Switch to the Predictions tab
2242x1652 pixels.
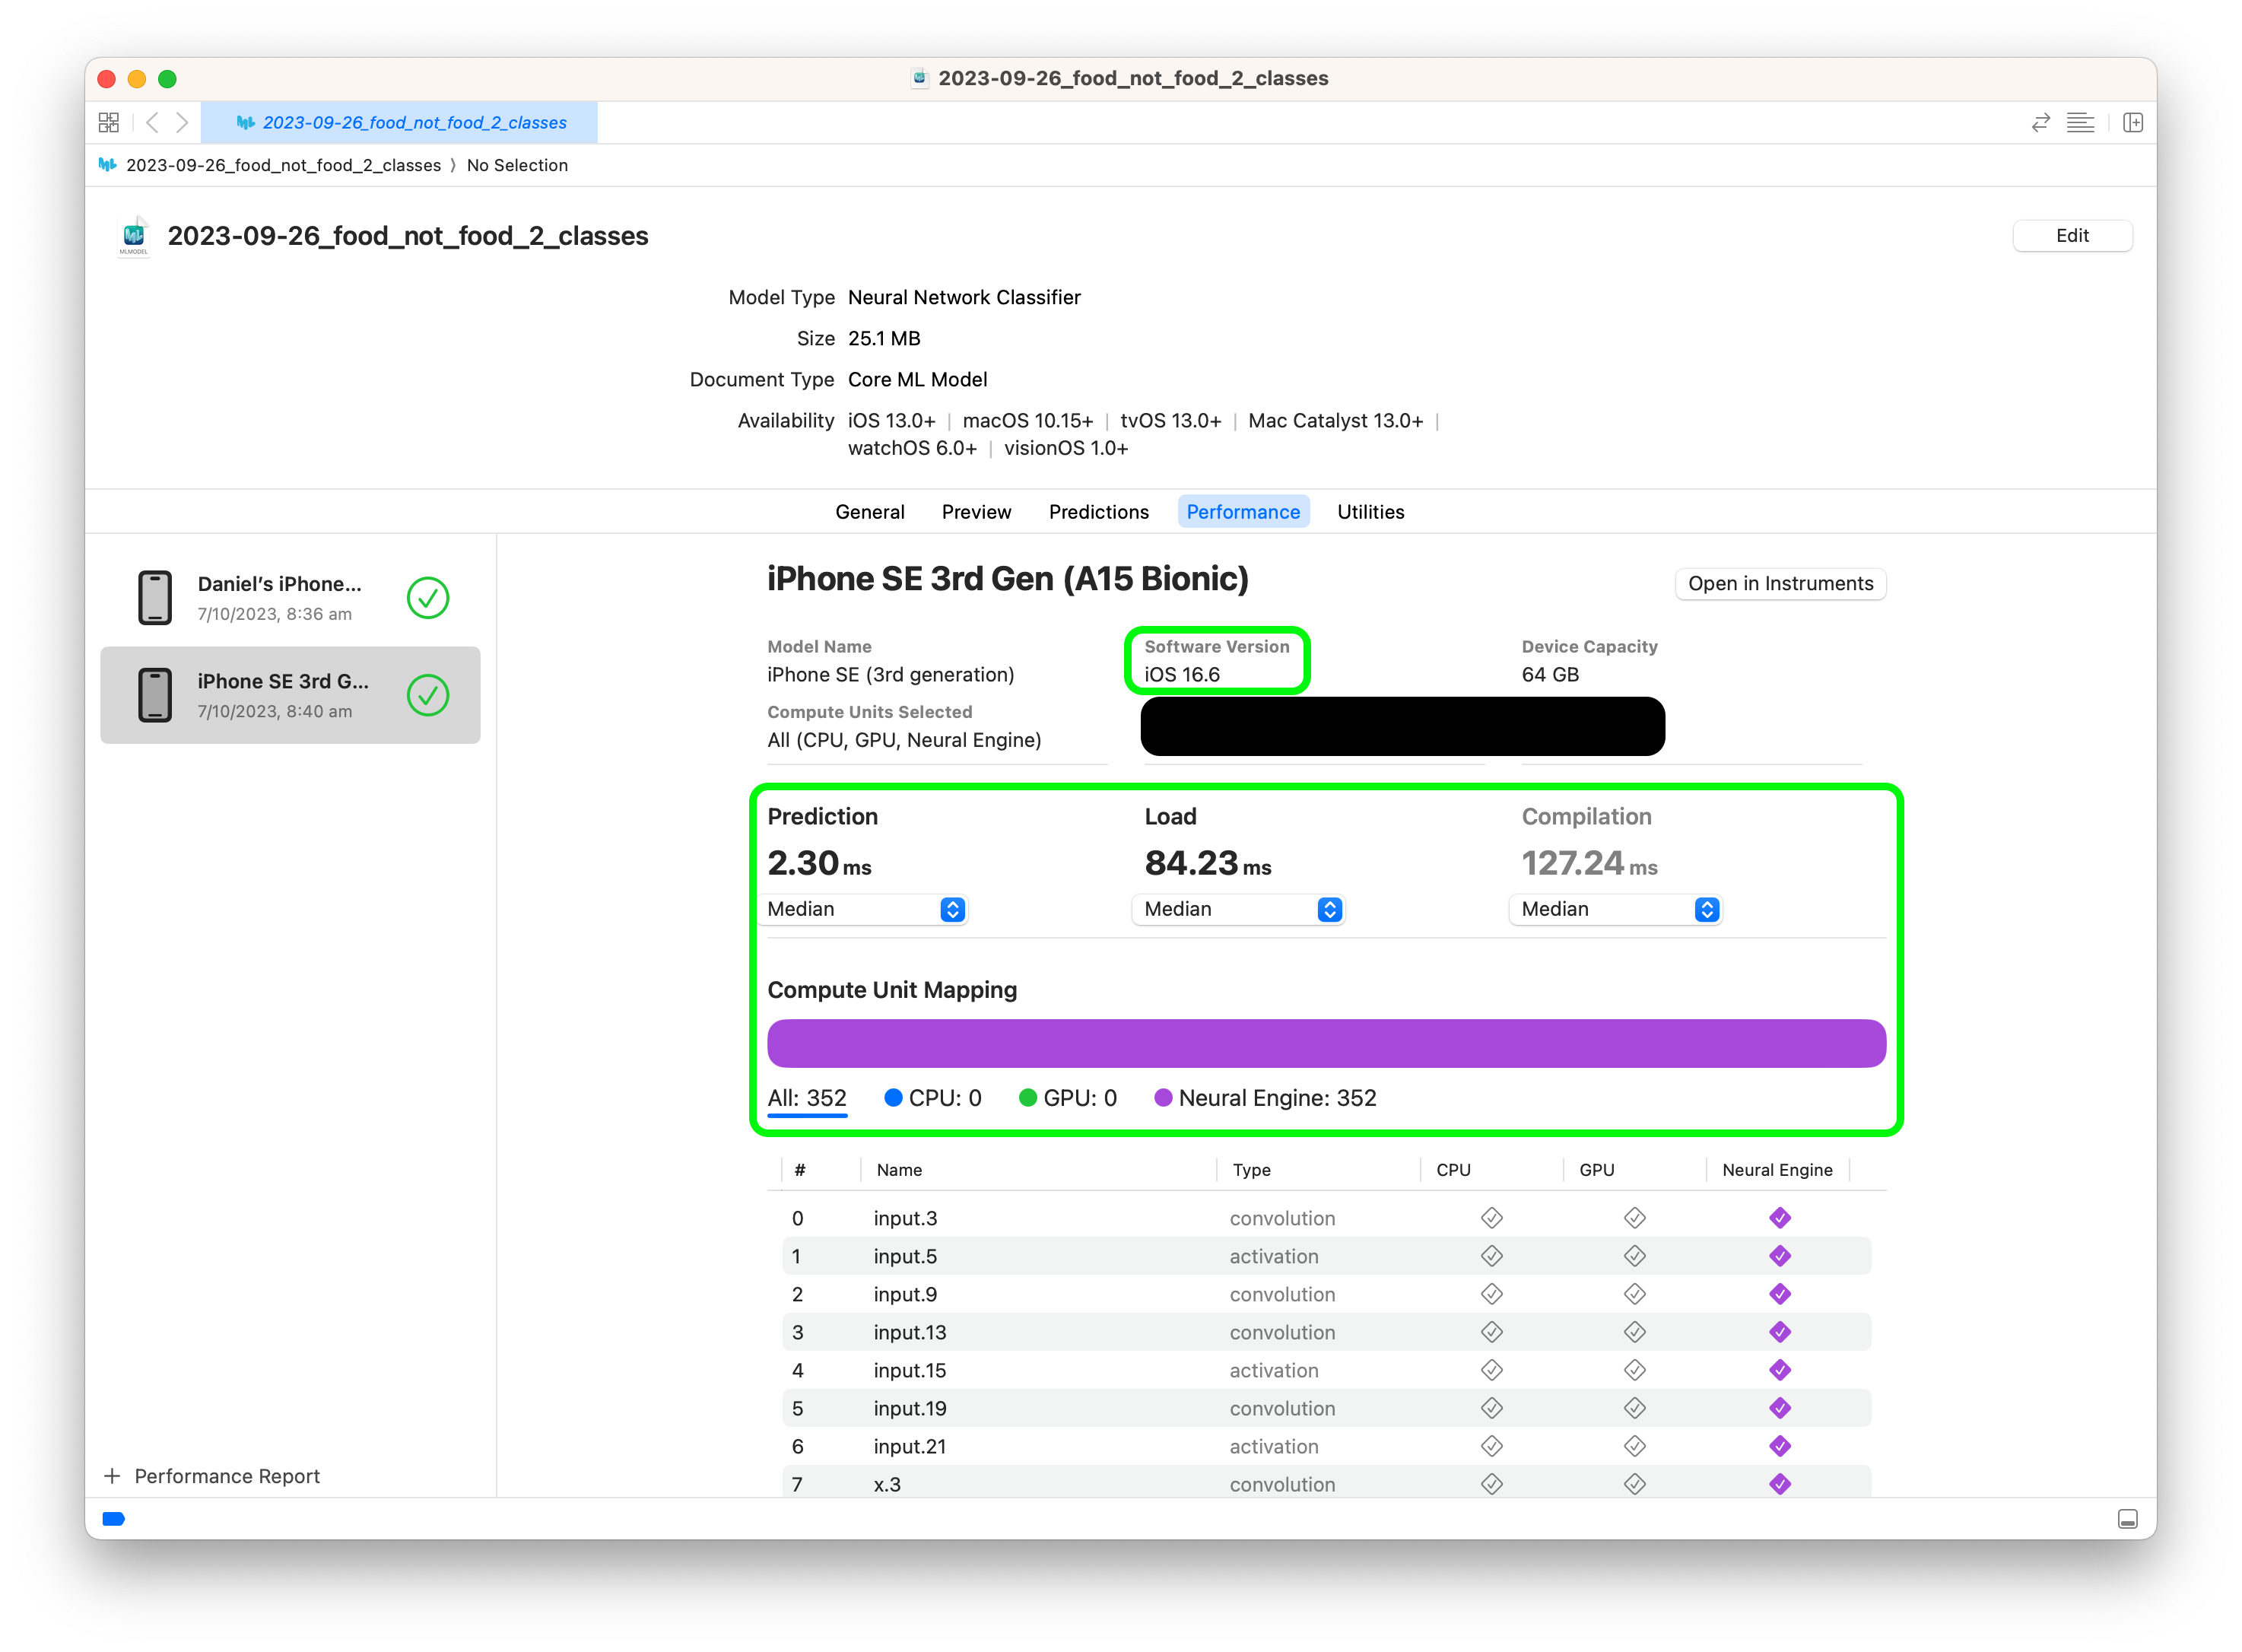[x=1098, y=512]
